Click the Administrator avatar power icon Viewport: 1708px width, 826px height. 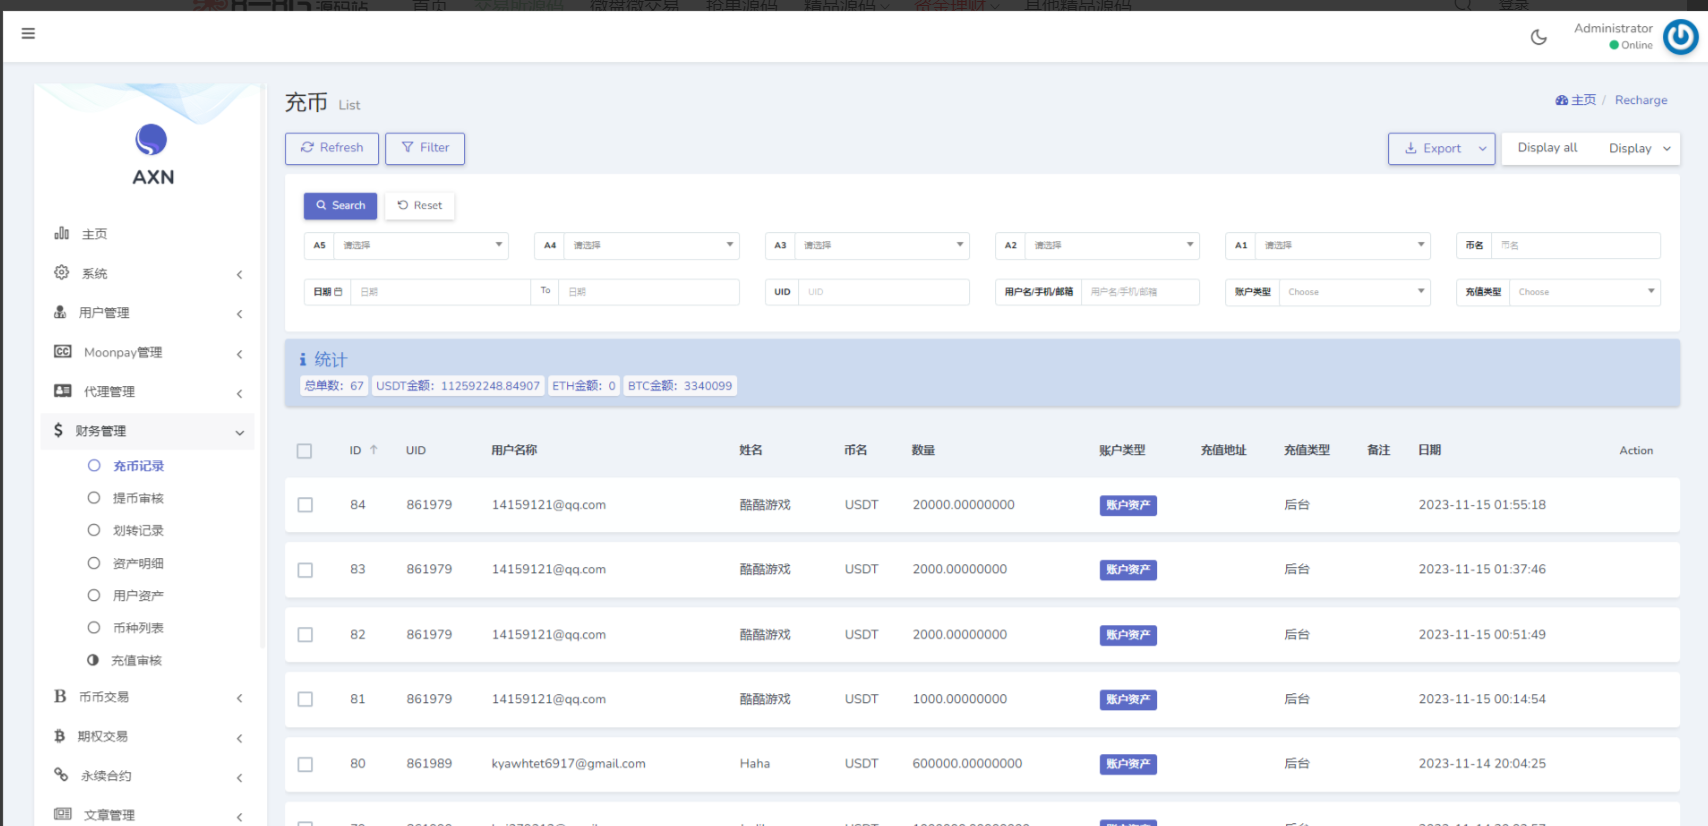(x=1680, y=38)
